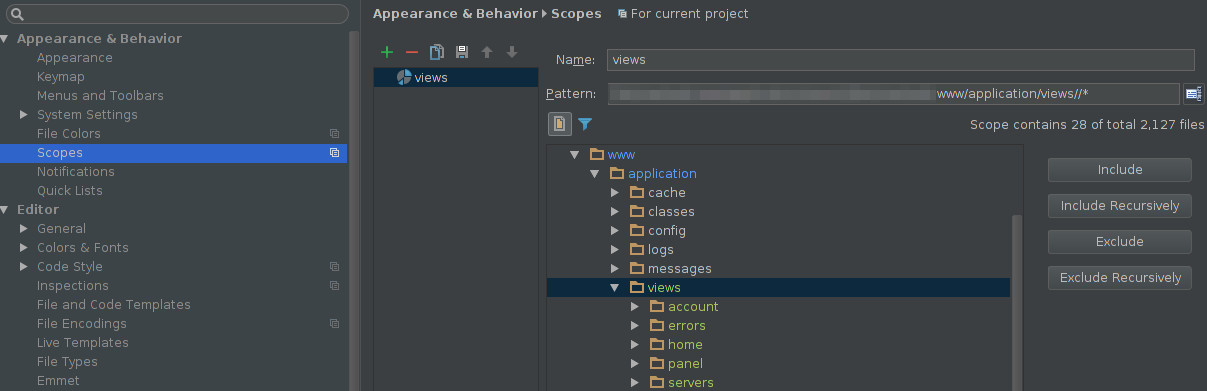Click the www folder icon

tap(597, 154)
